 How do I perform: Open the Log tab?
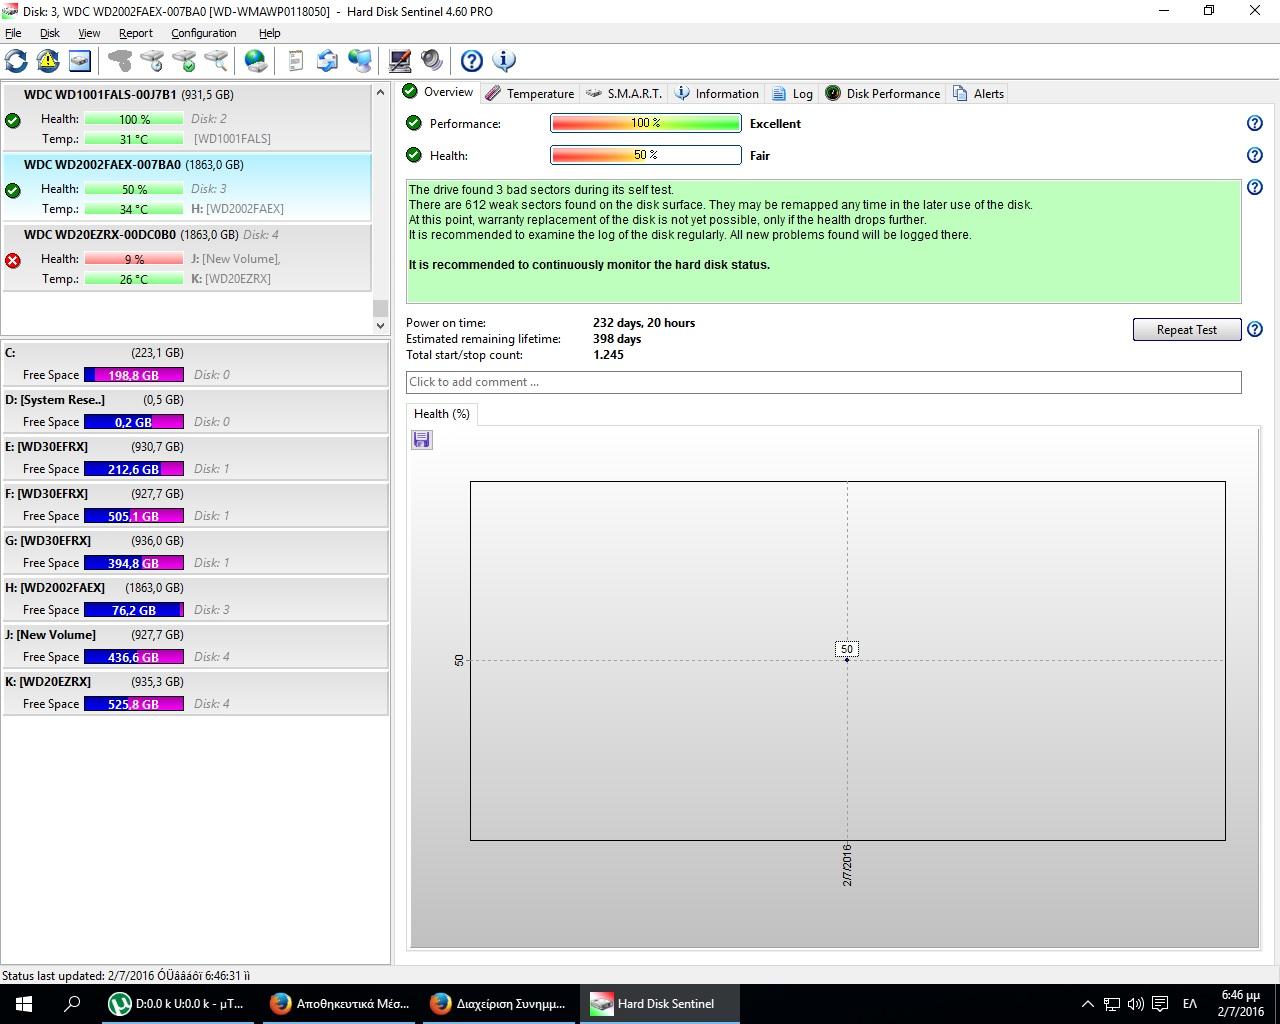(792, 93)
